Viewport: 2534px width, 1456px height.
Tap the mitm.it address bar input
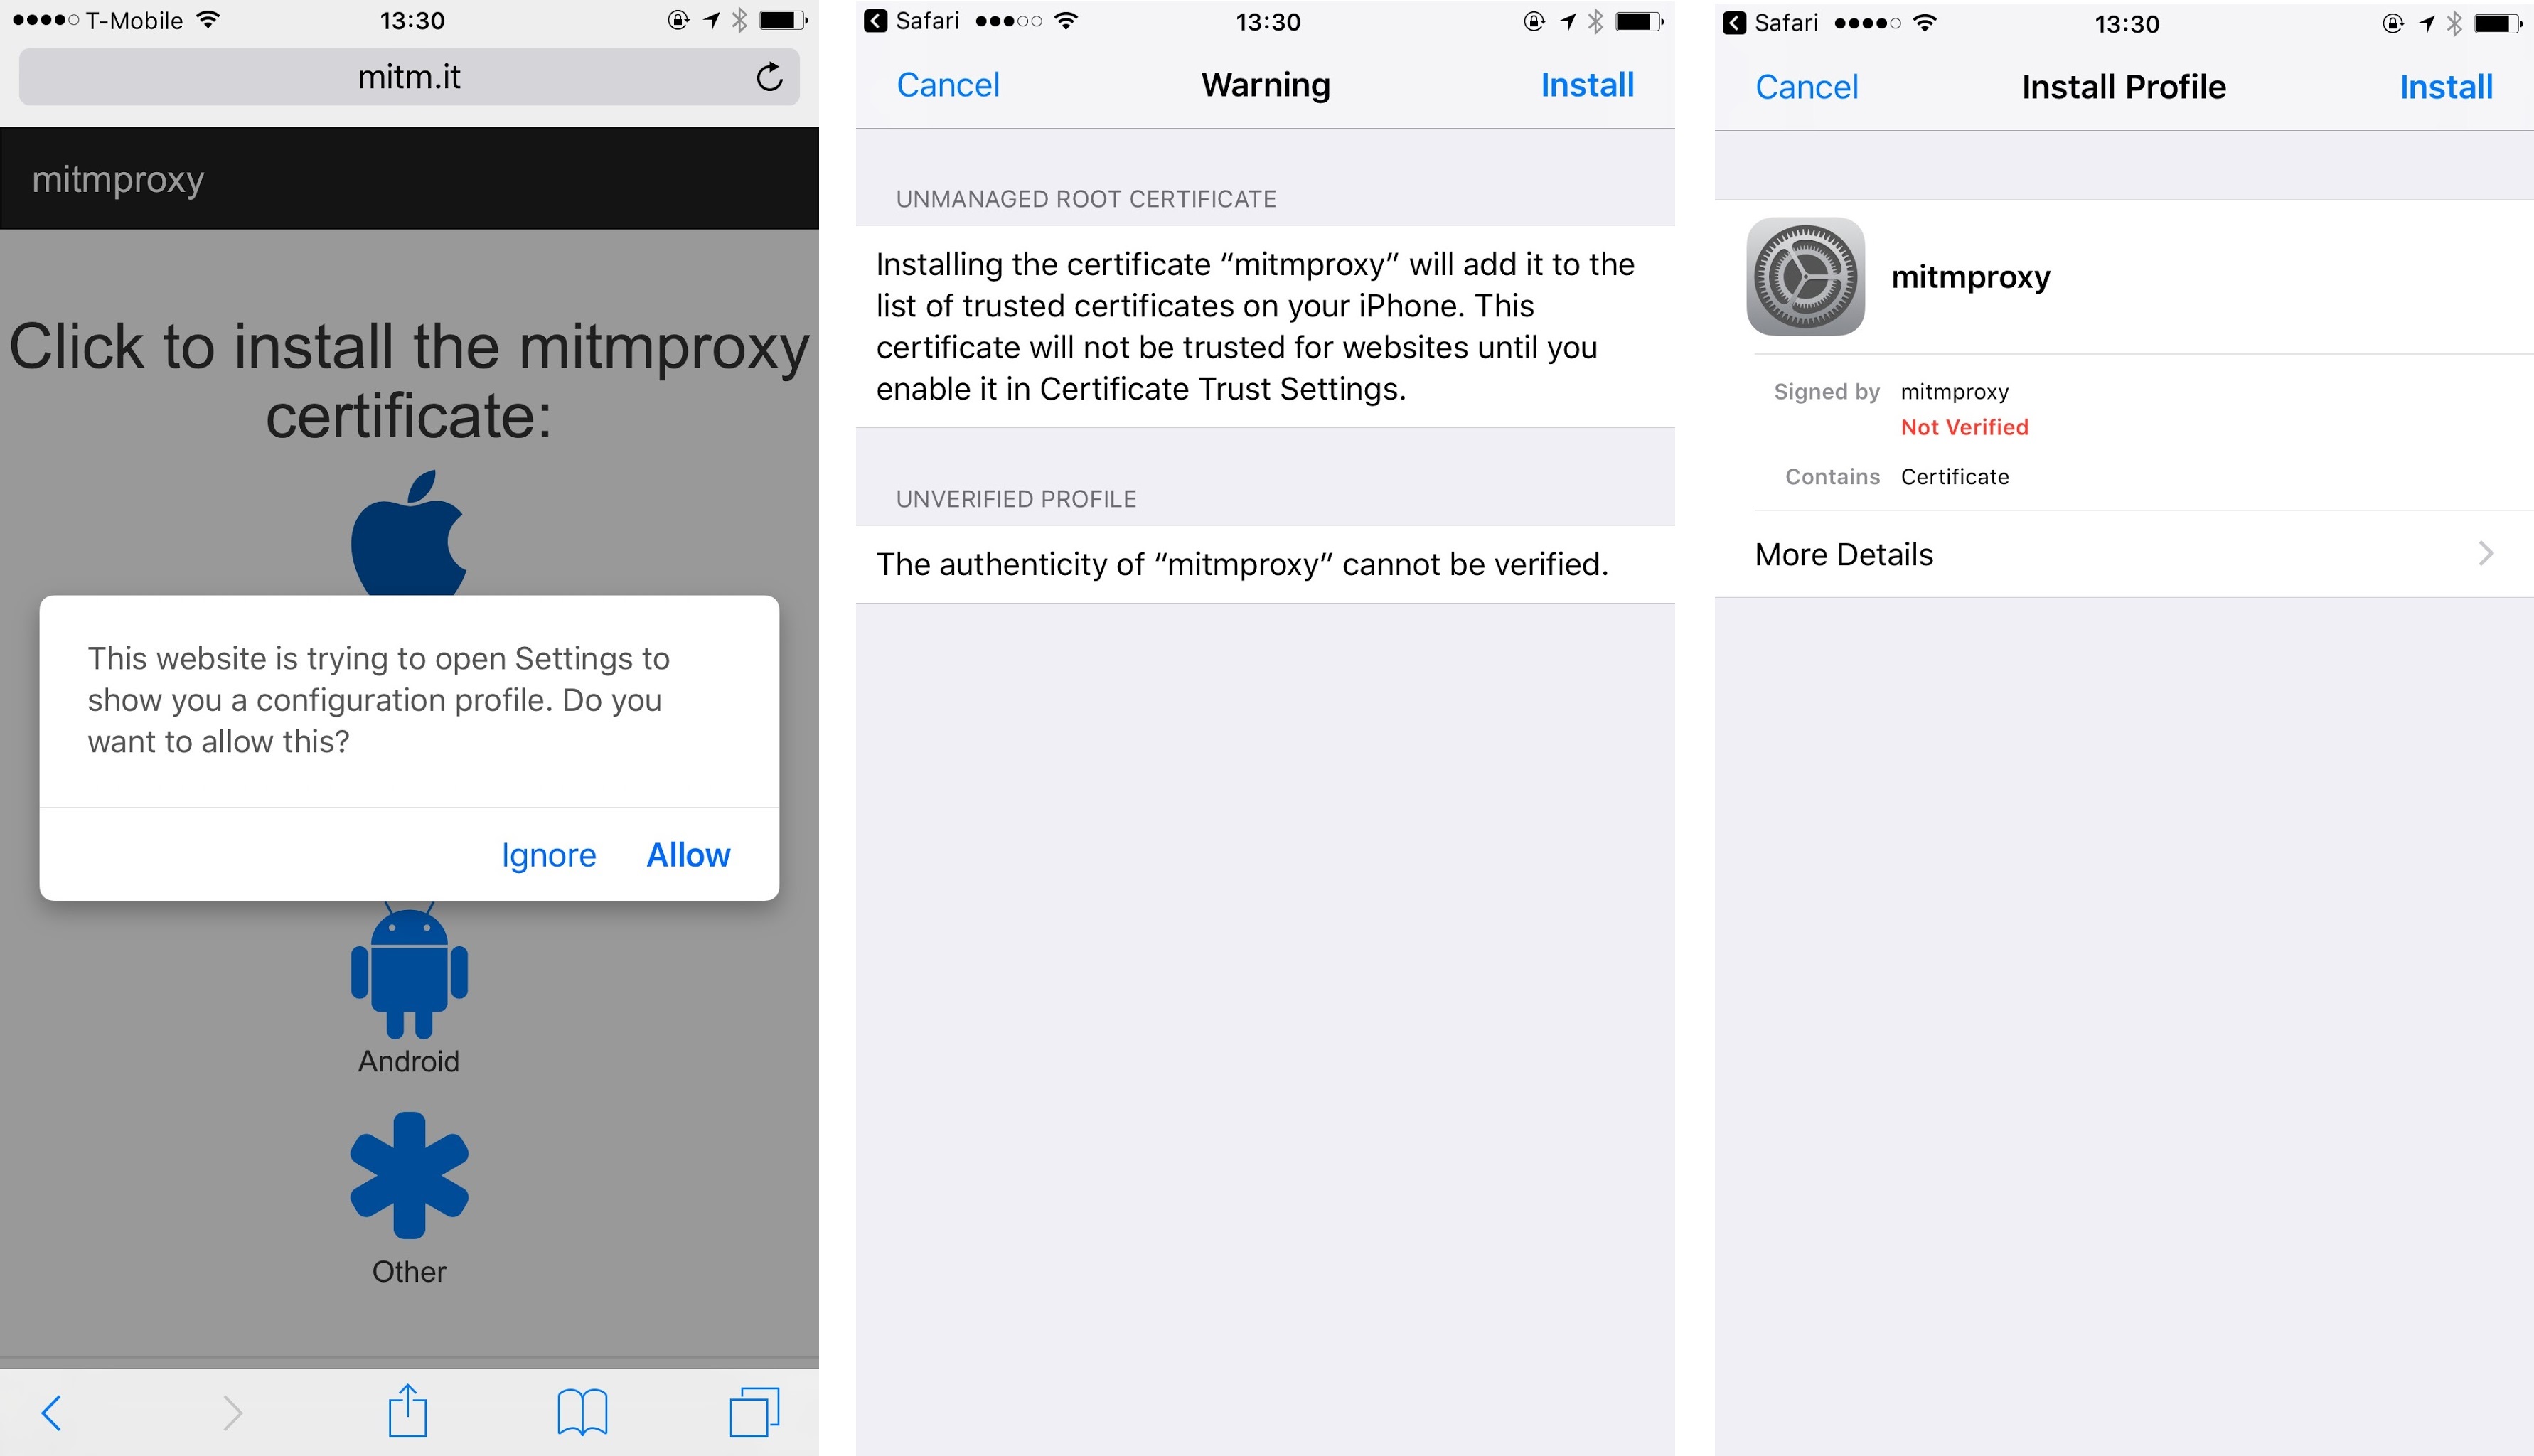(x=409, y=82)
